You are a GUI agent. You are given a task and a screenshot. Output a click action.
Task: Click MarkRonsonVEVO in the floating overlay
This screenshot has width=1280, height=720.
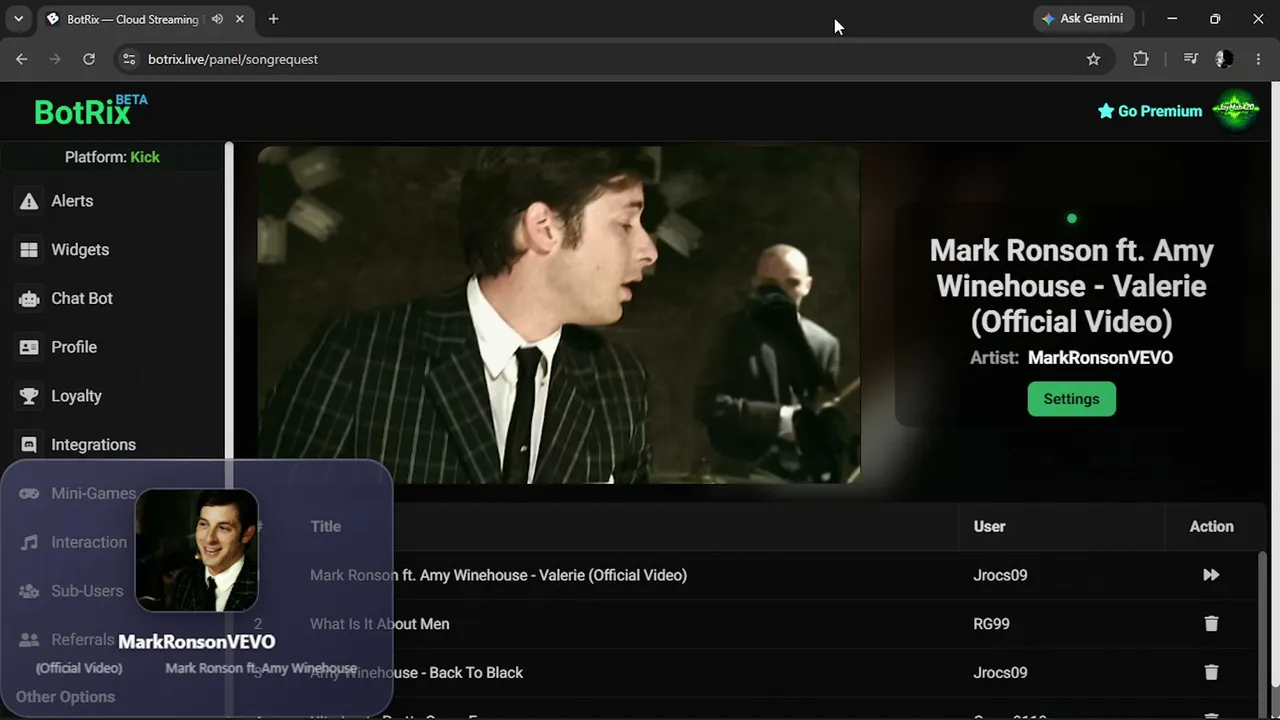point(196,642)
